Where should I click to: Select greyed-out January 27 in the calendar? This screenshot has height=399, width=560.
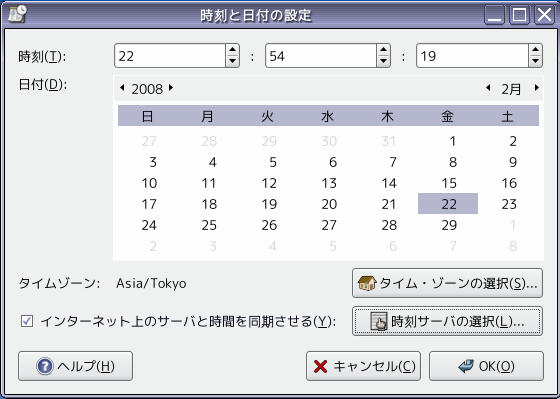pyautogui.click(x=149, y=141)
